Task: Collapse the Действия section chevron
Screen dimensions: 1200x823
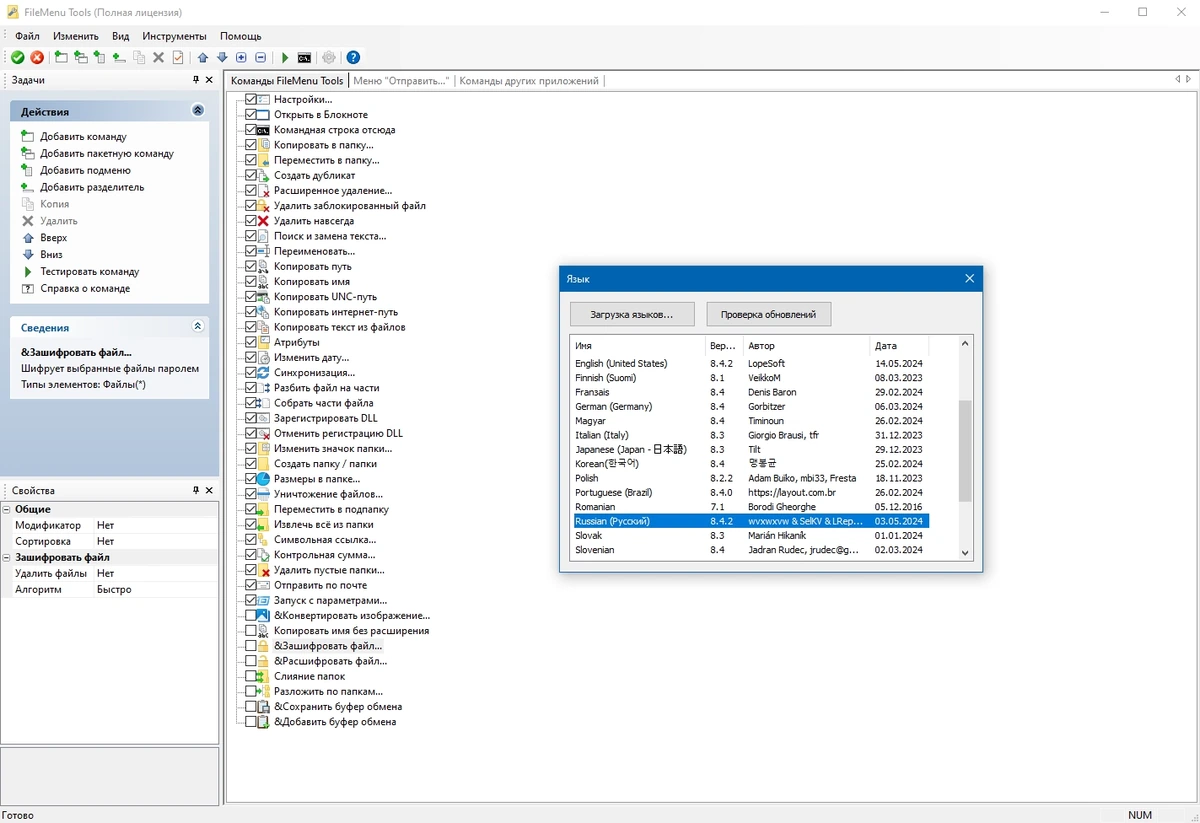Action: [197, 111]
